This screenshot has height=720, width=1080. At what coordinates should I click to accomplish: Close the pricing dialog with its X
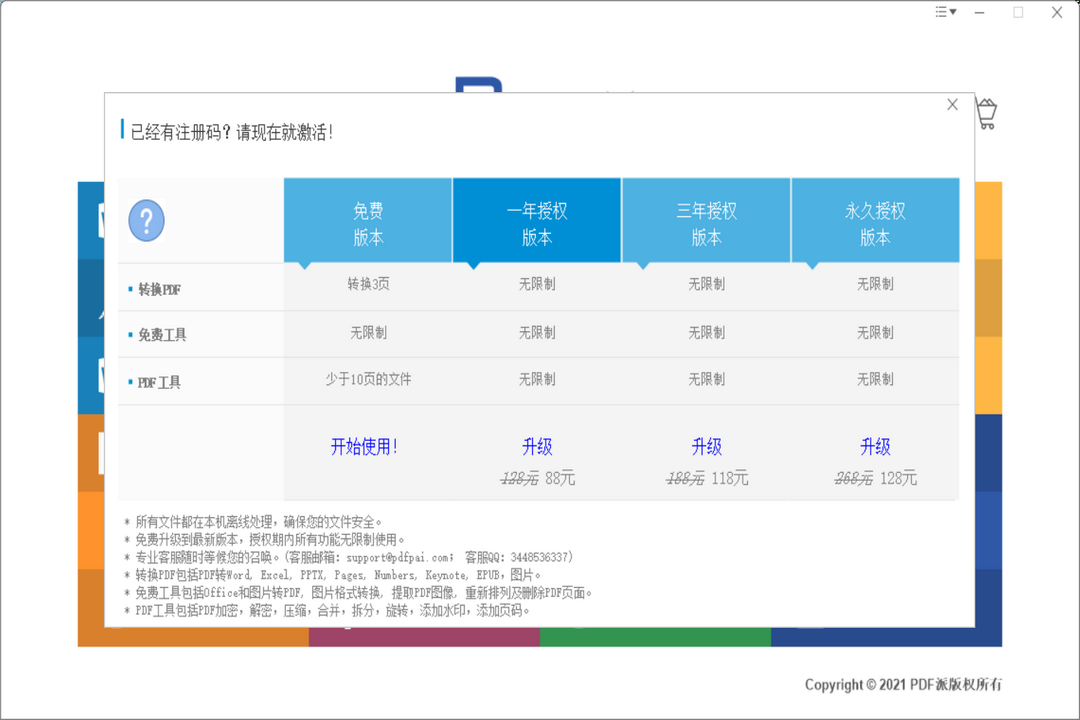951,104
